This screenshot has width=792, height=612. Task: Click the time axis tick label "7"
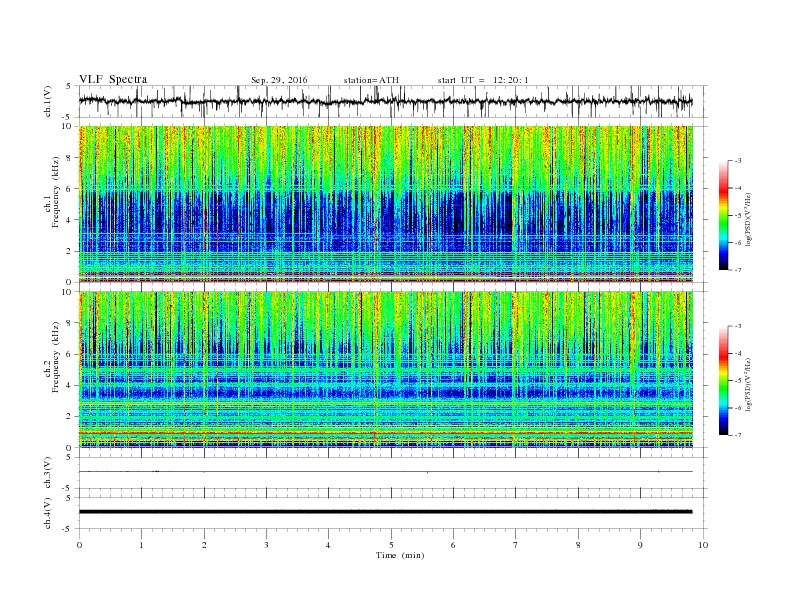pos(516,545)
